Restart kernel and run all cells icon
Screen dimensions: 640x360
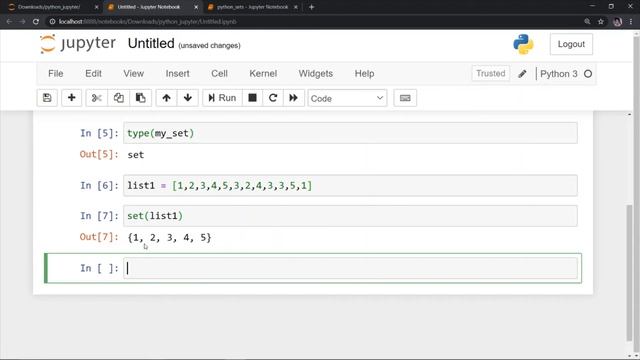pos(293,98)
